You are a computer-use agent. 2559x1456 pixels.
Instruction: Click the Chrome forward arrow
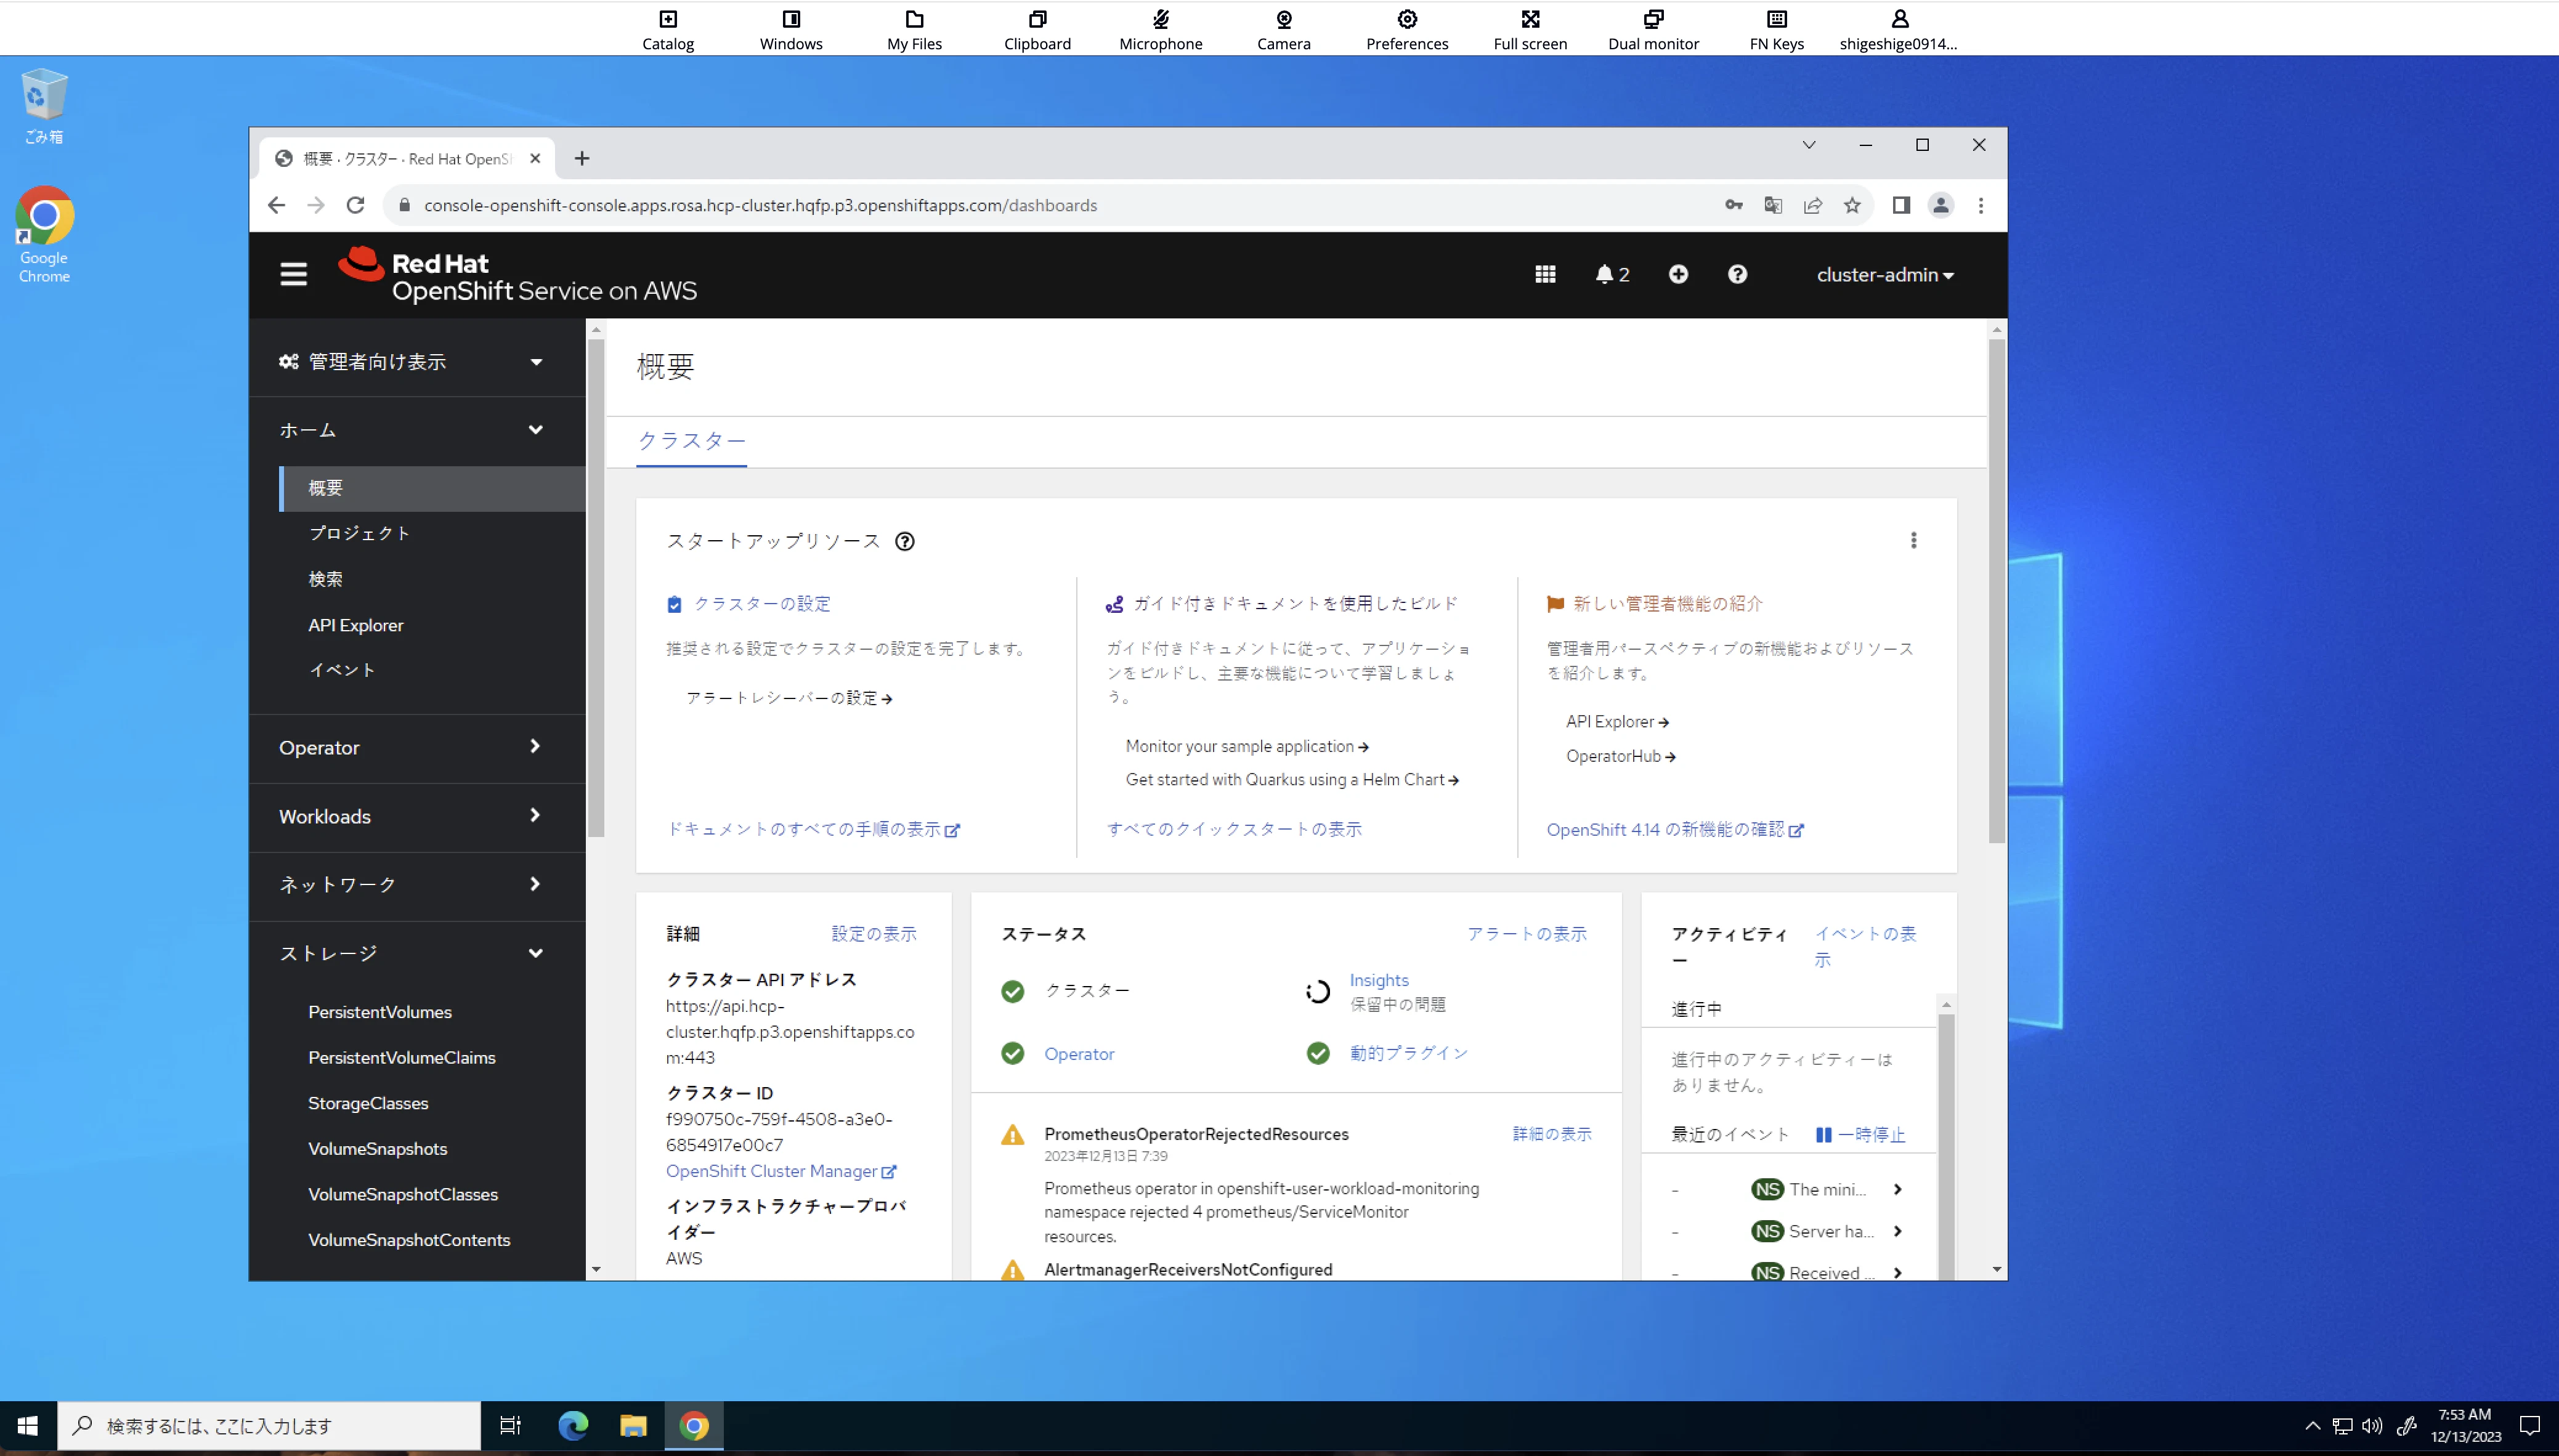(x=316, y=205)
